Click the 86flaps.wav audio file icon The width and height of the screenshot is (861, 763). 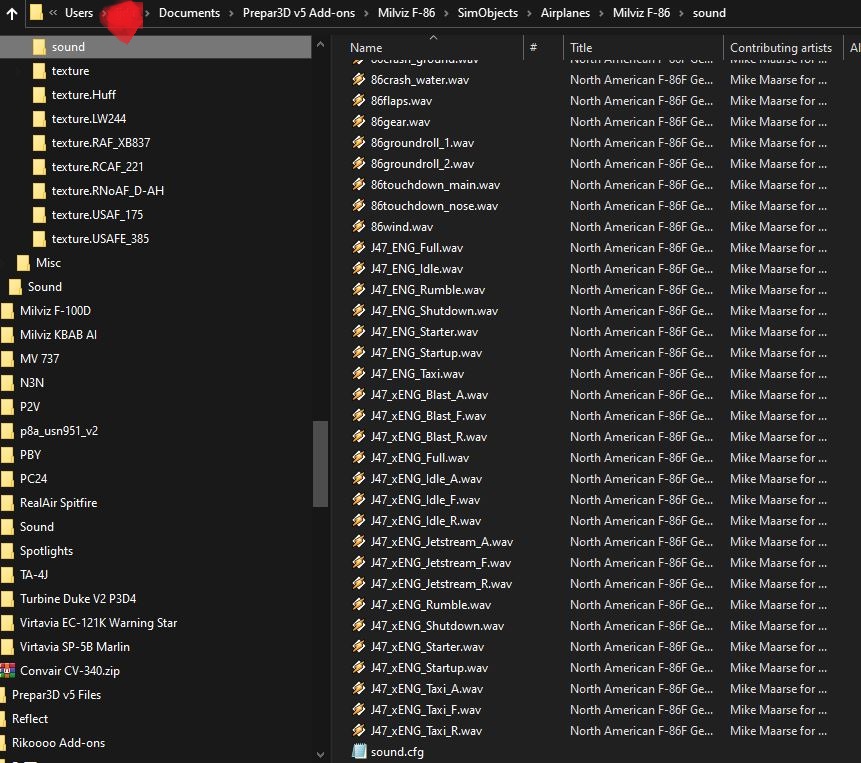coord(359,100)
